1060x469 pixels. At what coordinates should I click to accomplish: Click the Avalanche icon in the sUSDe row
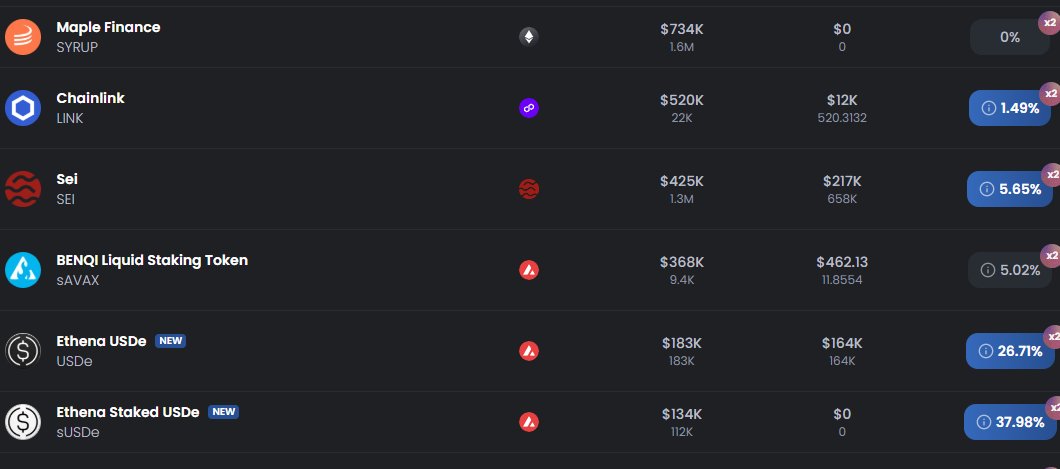pos(529,422)
